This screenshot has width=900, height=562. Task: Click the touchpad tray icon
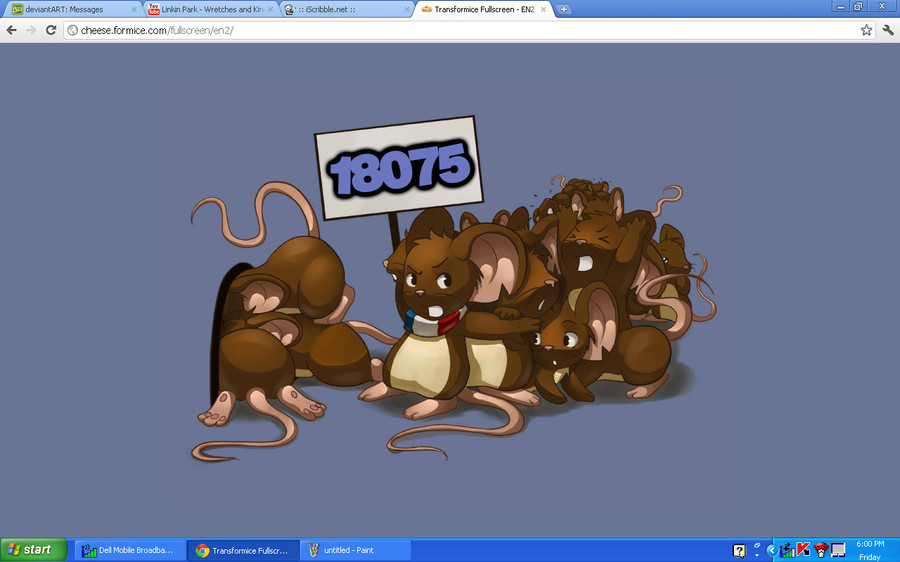tap(838, 551)
